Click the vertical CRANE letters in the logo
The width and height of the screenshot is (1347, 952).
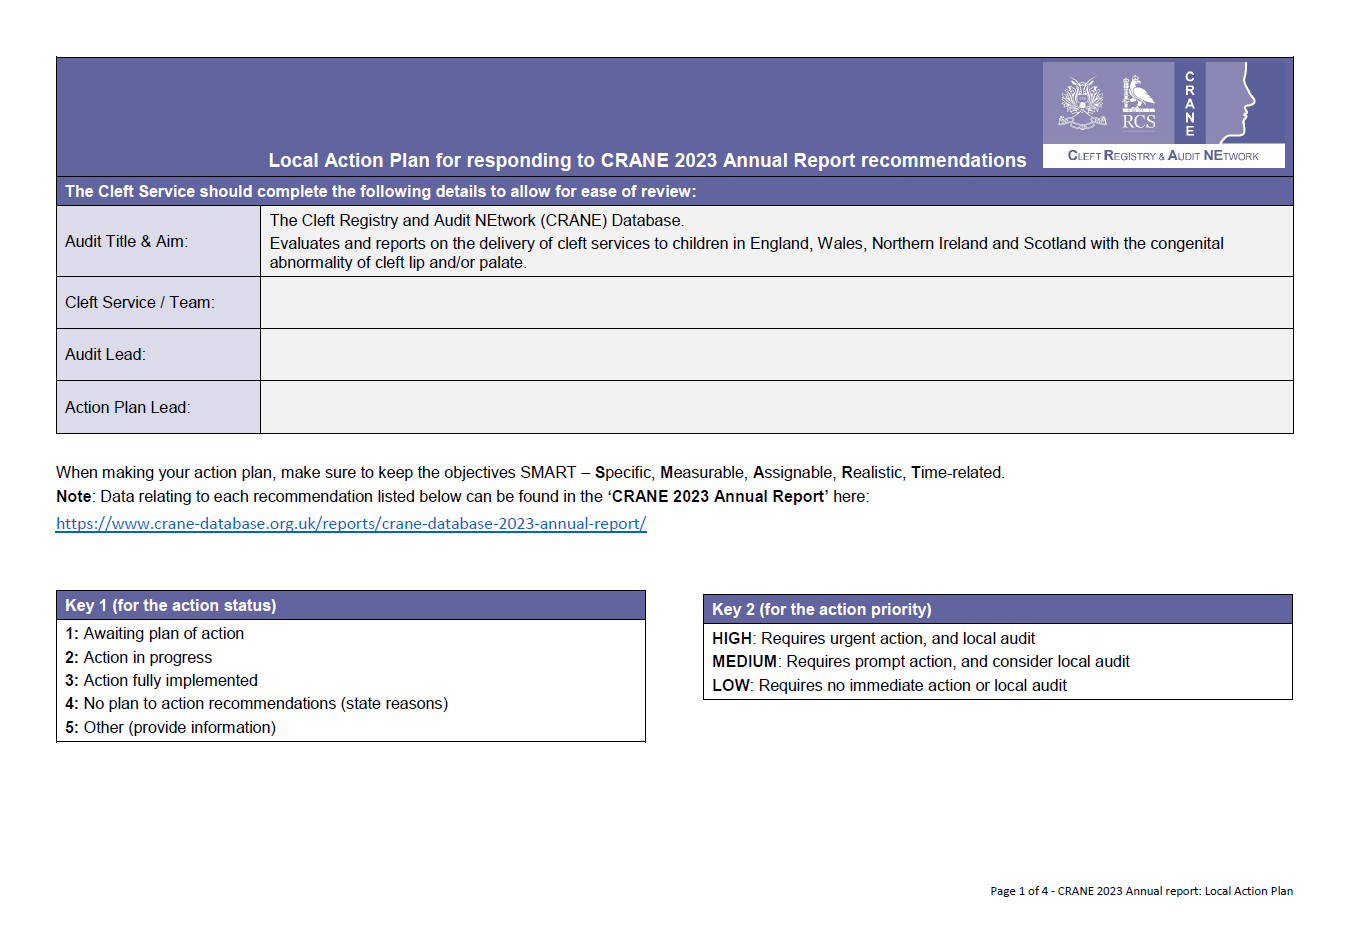pos(1189,104)
